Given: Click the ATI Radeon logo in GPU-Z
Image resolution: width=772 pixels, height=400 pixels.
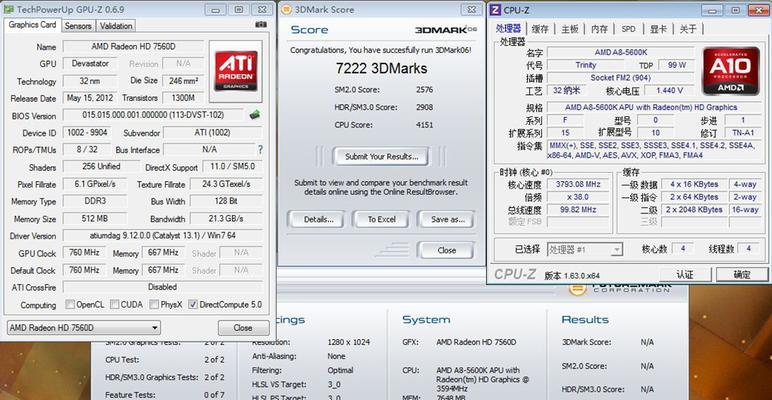Looking at the screenshot, I should point(235,71).
